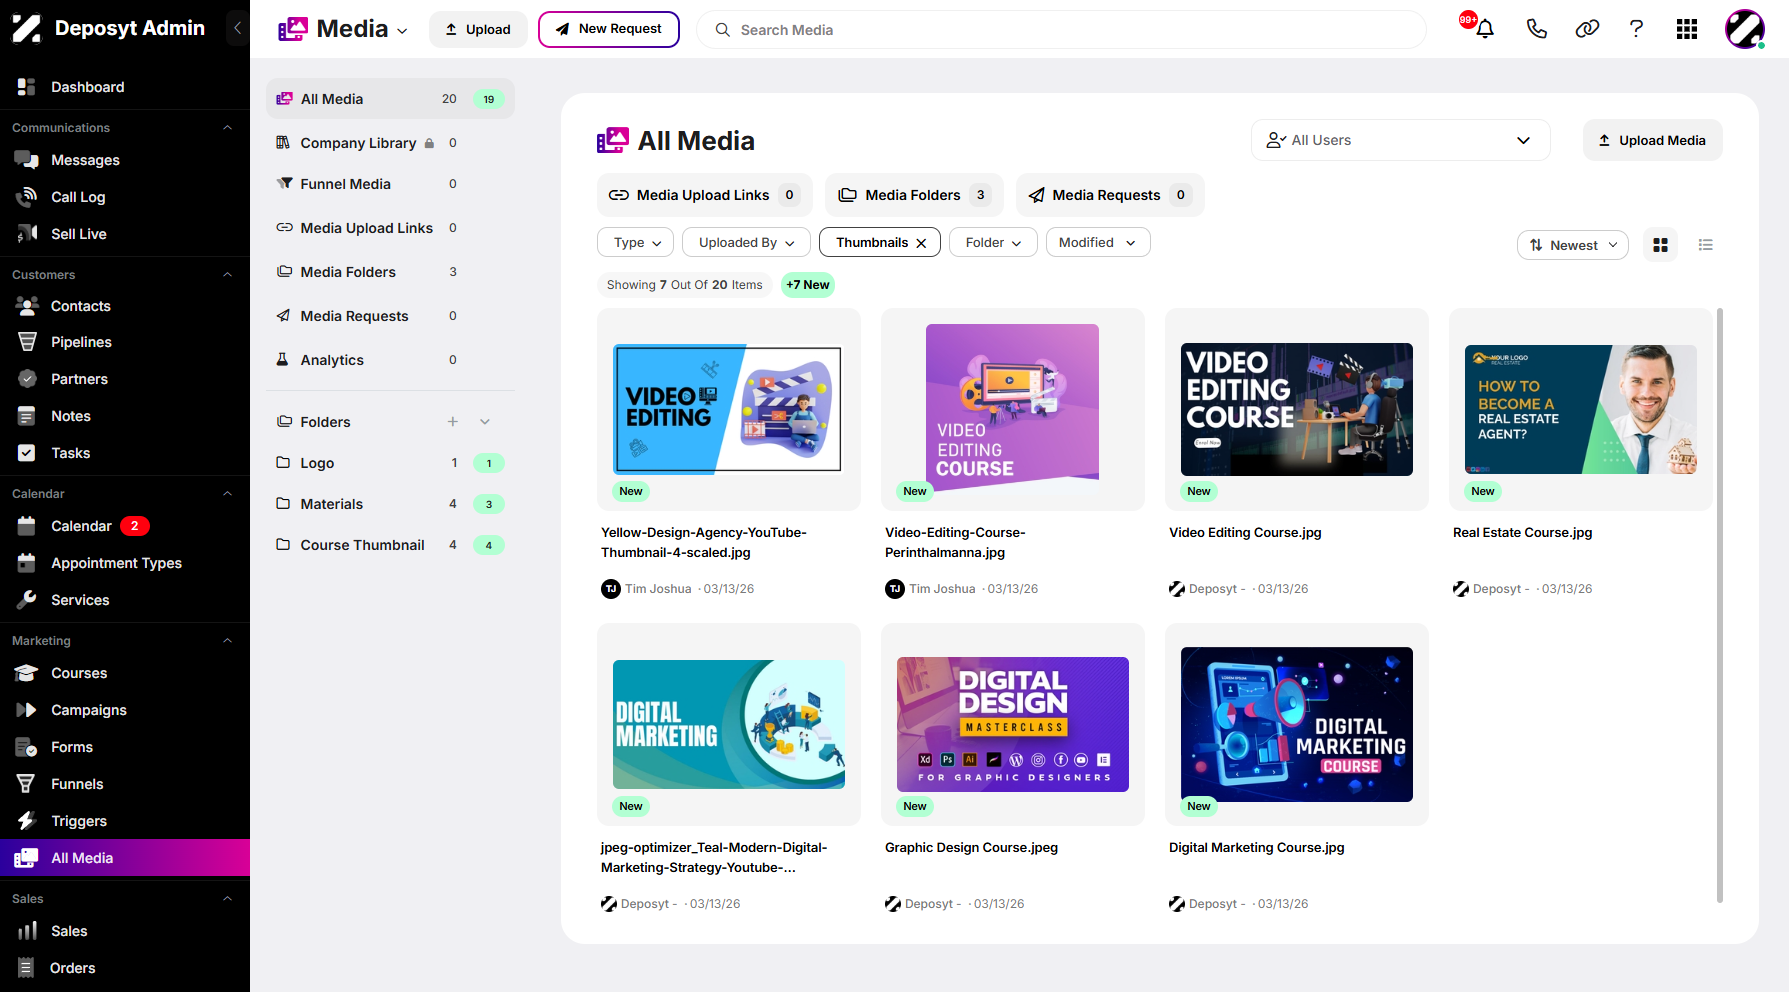Switch to list view layout

1706,245
